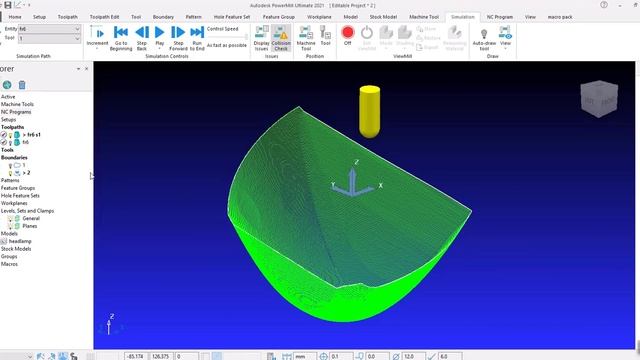Open the Explorer panel options arrow

point(78,69)
